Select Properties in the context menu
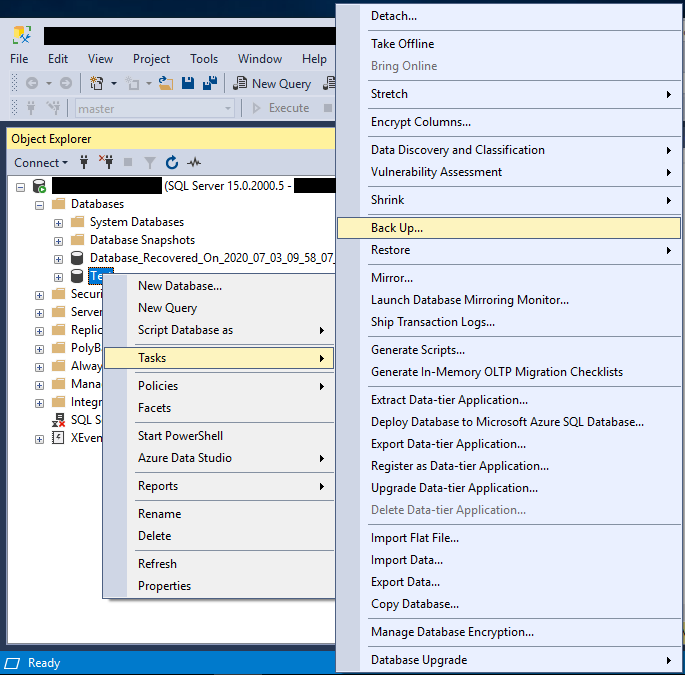 (x=164, y=586)
